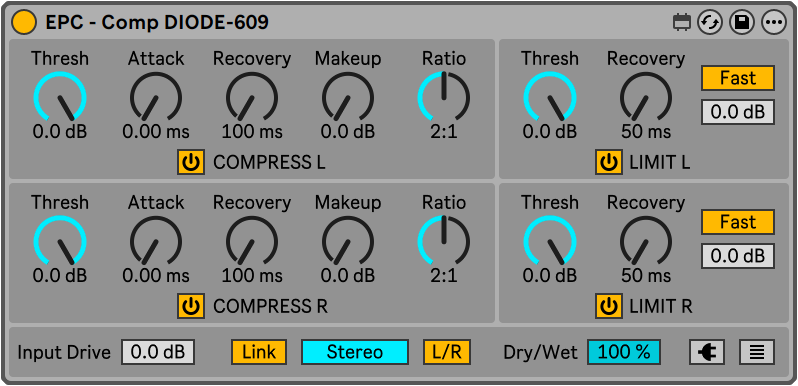Click the Dry/Wet label

540,352
